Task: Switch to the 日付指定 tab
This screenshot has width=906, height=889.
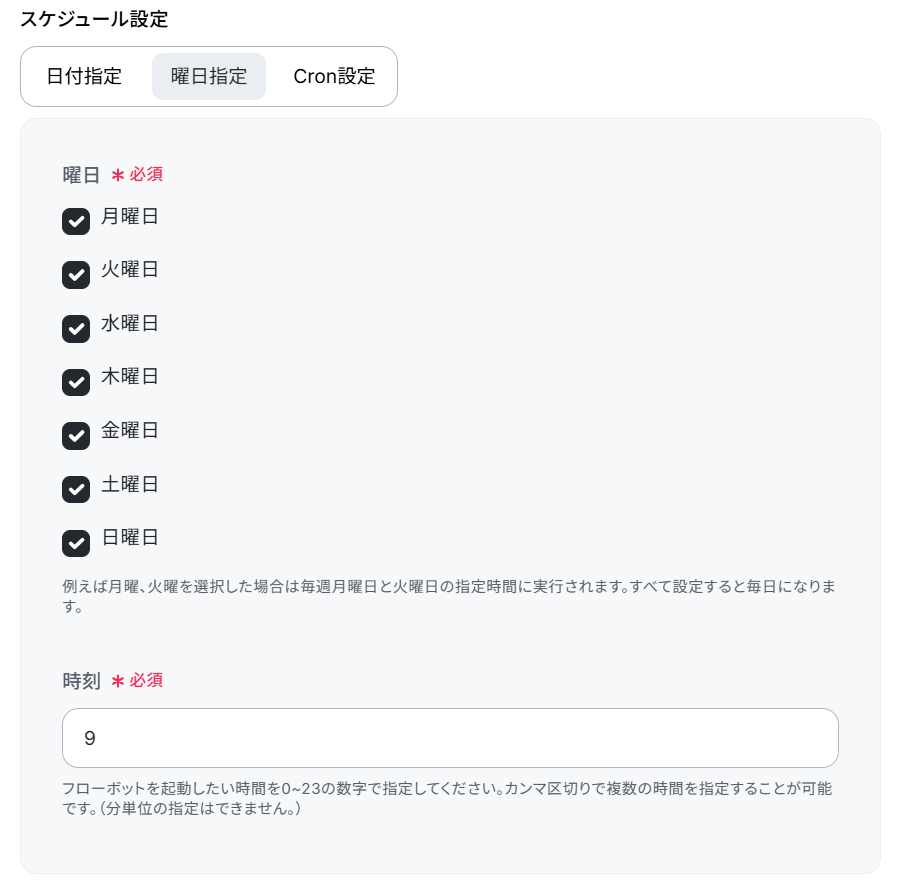Action: tap(84, 76)
